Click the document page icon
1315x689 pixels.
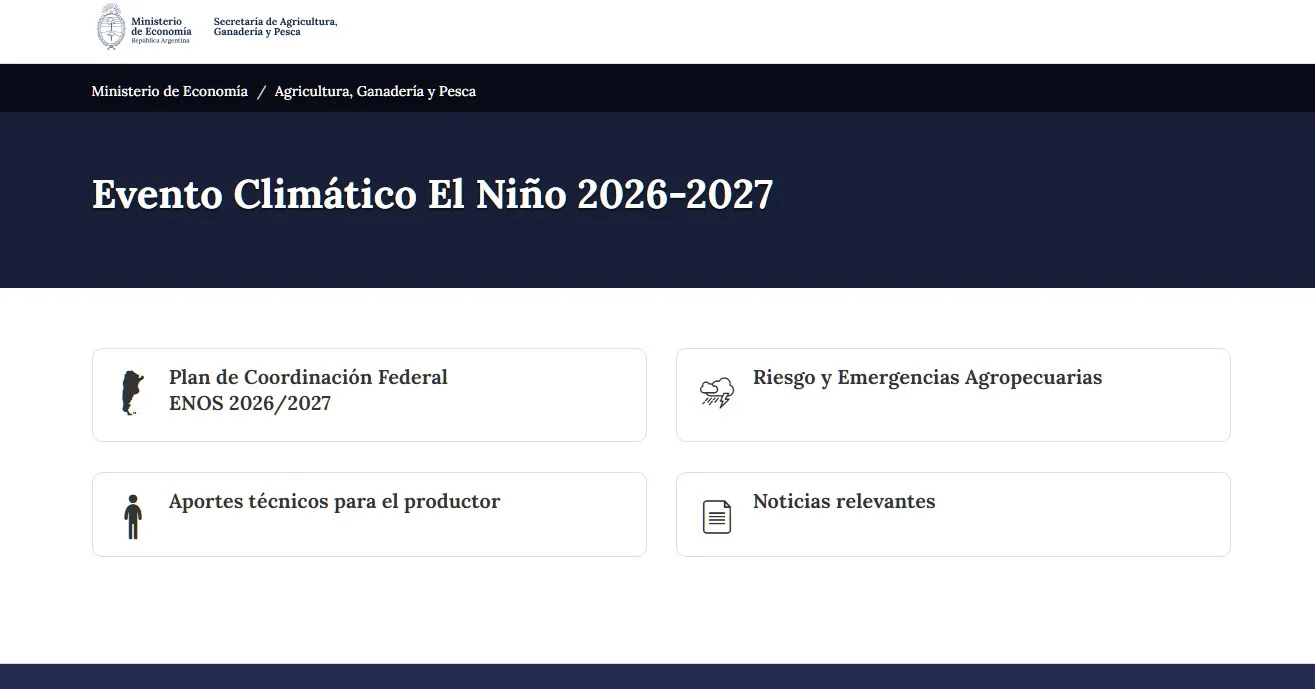716,516
